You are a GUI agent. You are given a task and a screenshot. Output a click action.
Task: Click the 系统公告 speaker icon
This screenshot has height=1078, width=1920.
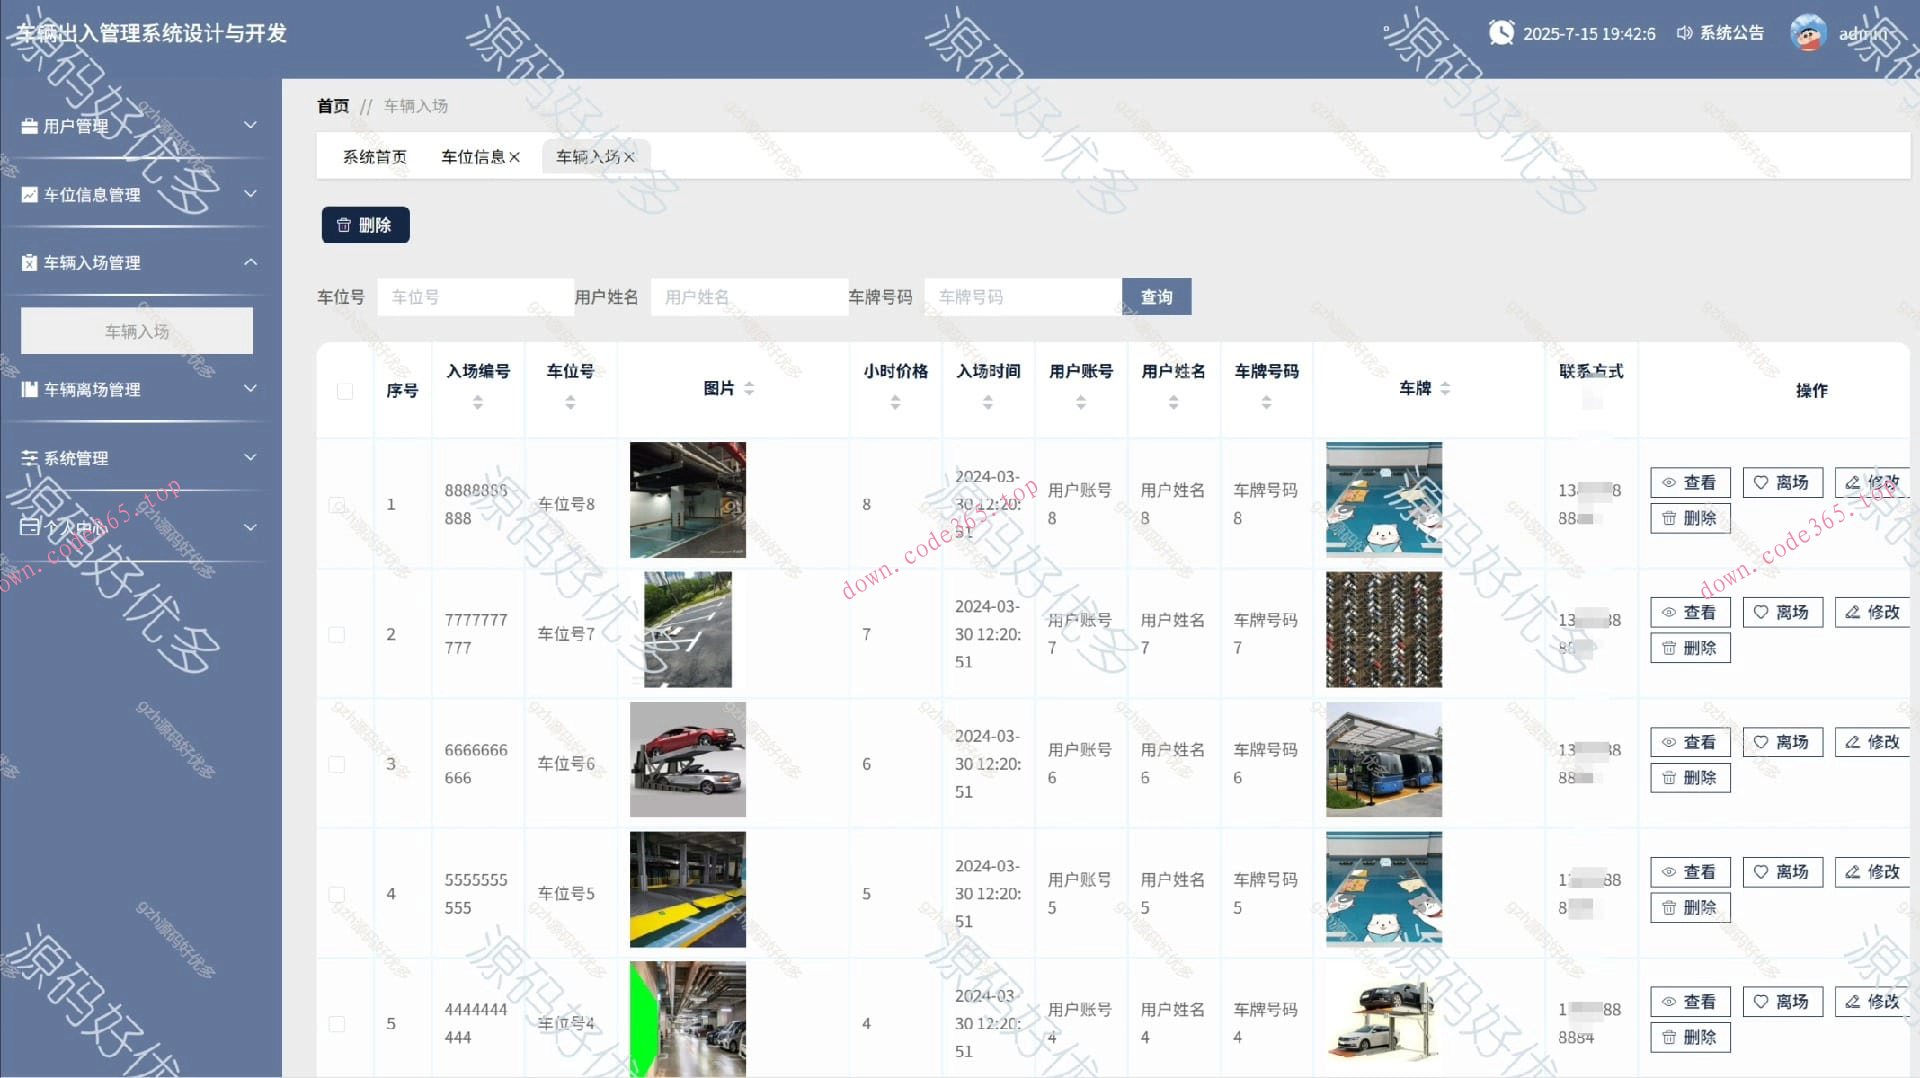click(1683, 32)
